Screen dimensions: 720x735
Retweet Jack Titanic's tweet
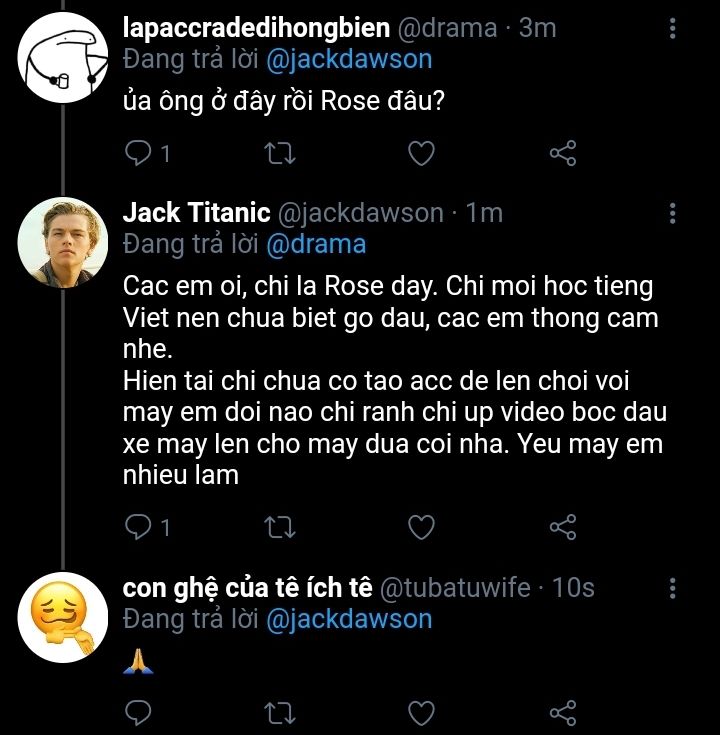click(x=284, y=526)
